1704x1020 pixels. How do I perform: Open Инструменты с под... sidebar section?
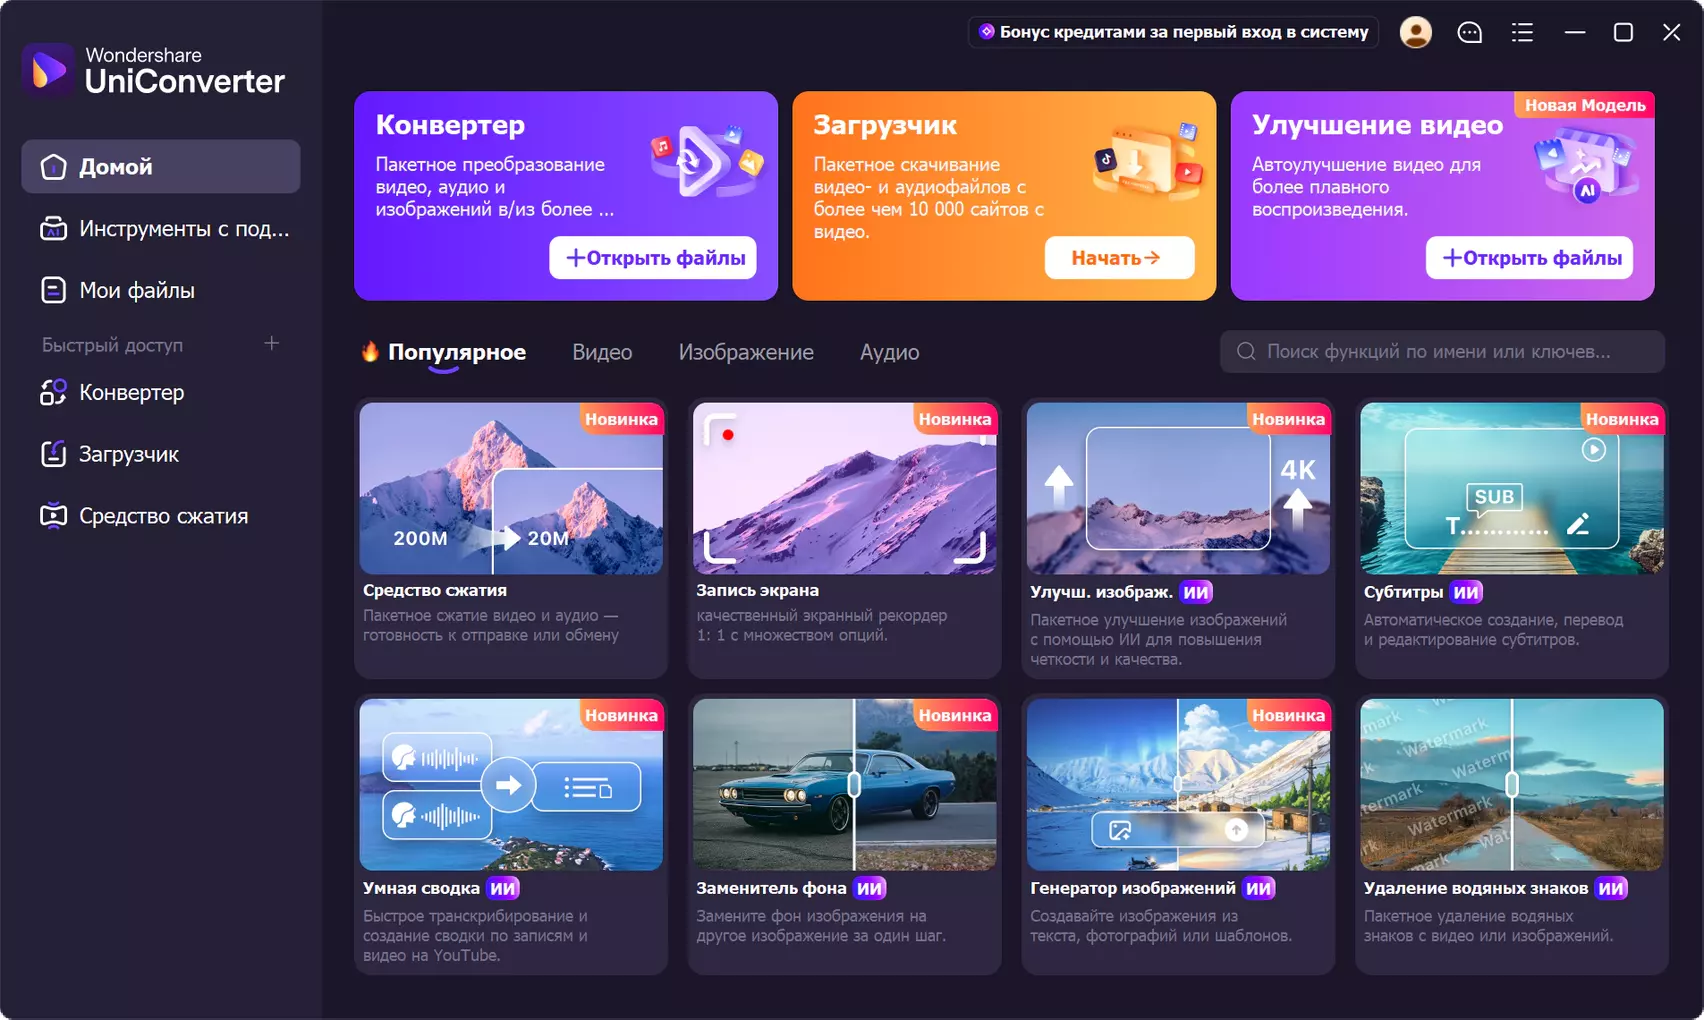click(x=161, y=229)
